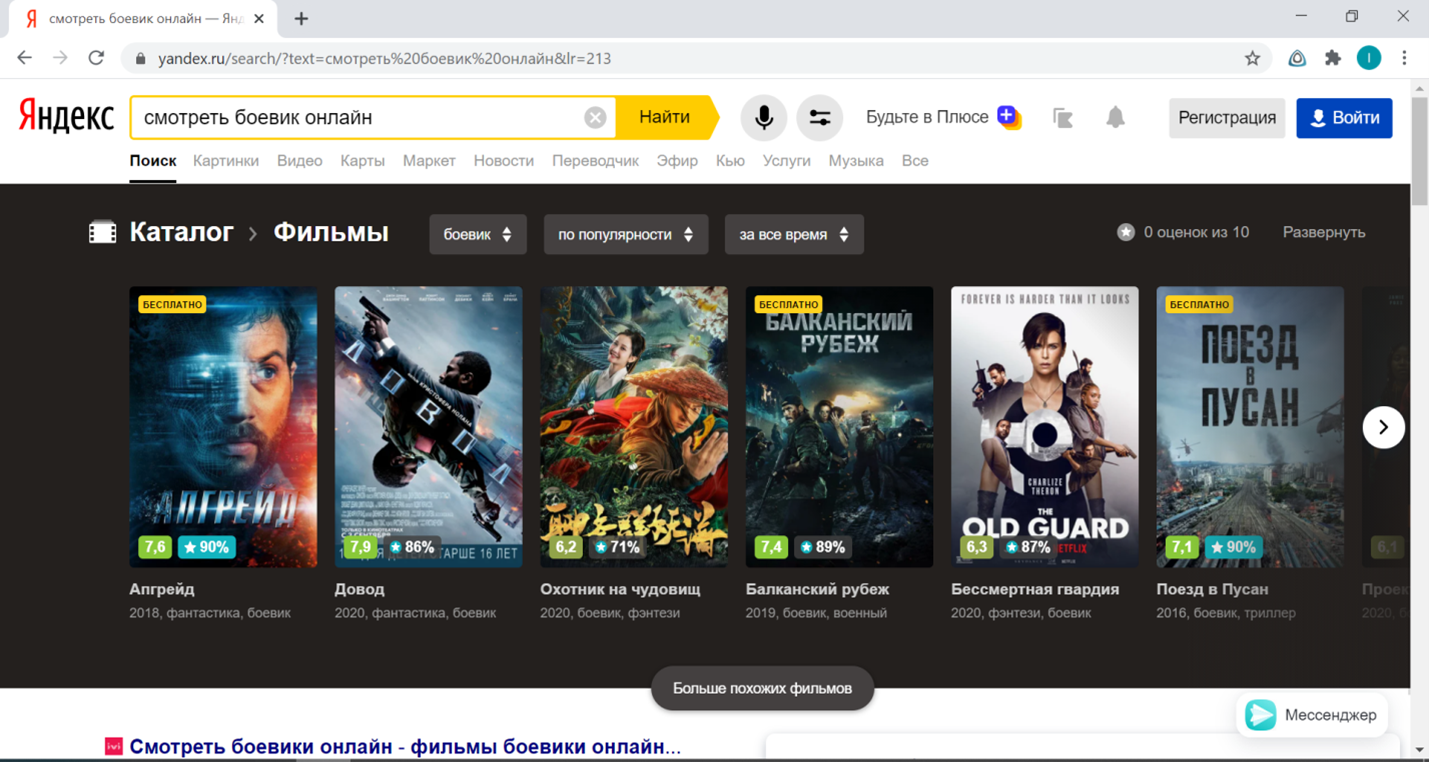Reload the page

[x=96, y=58]
